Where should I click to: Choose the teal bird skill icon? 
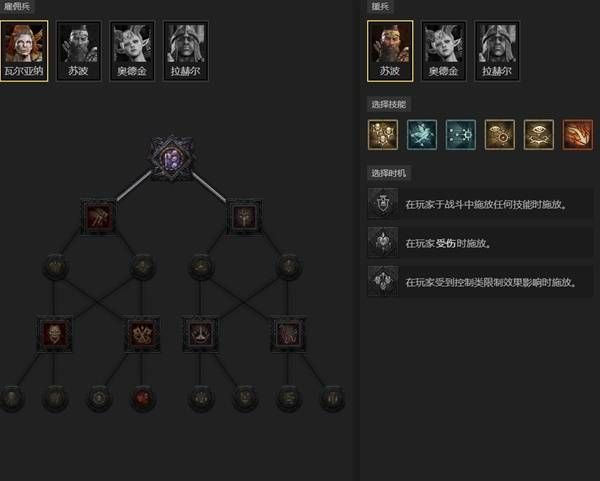(422, 134)
